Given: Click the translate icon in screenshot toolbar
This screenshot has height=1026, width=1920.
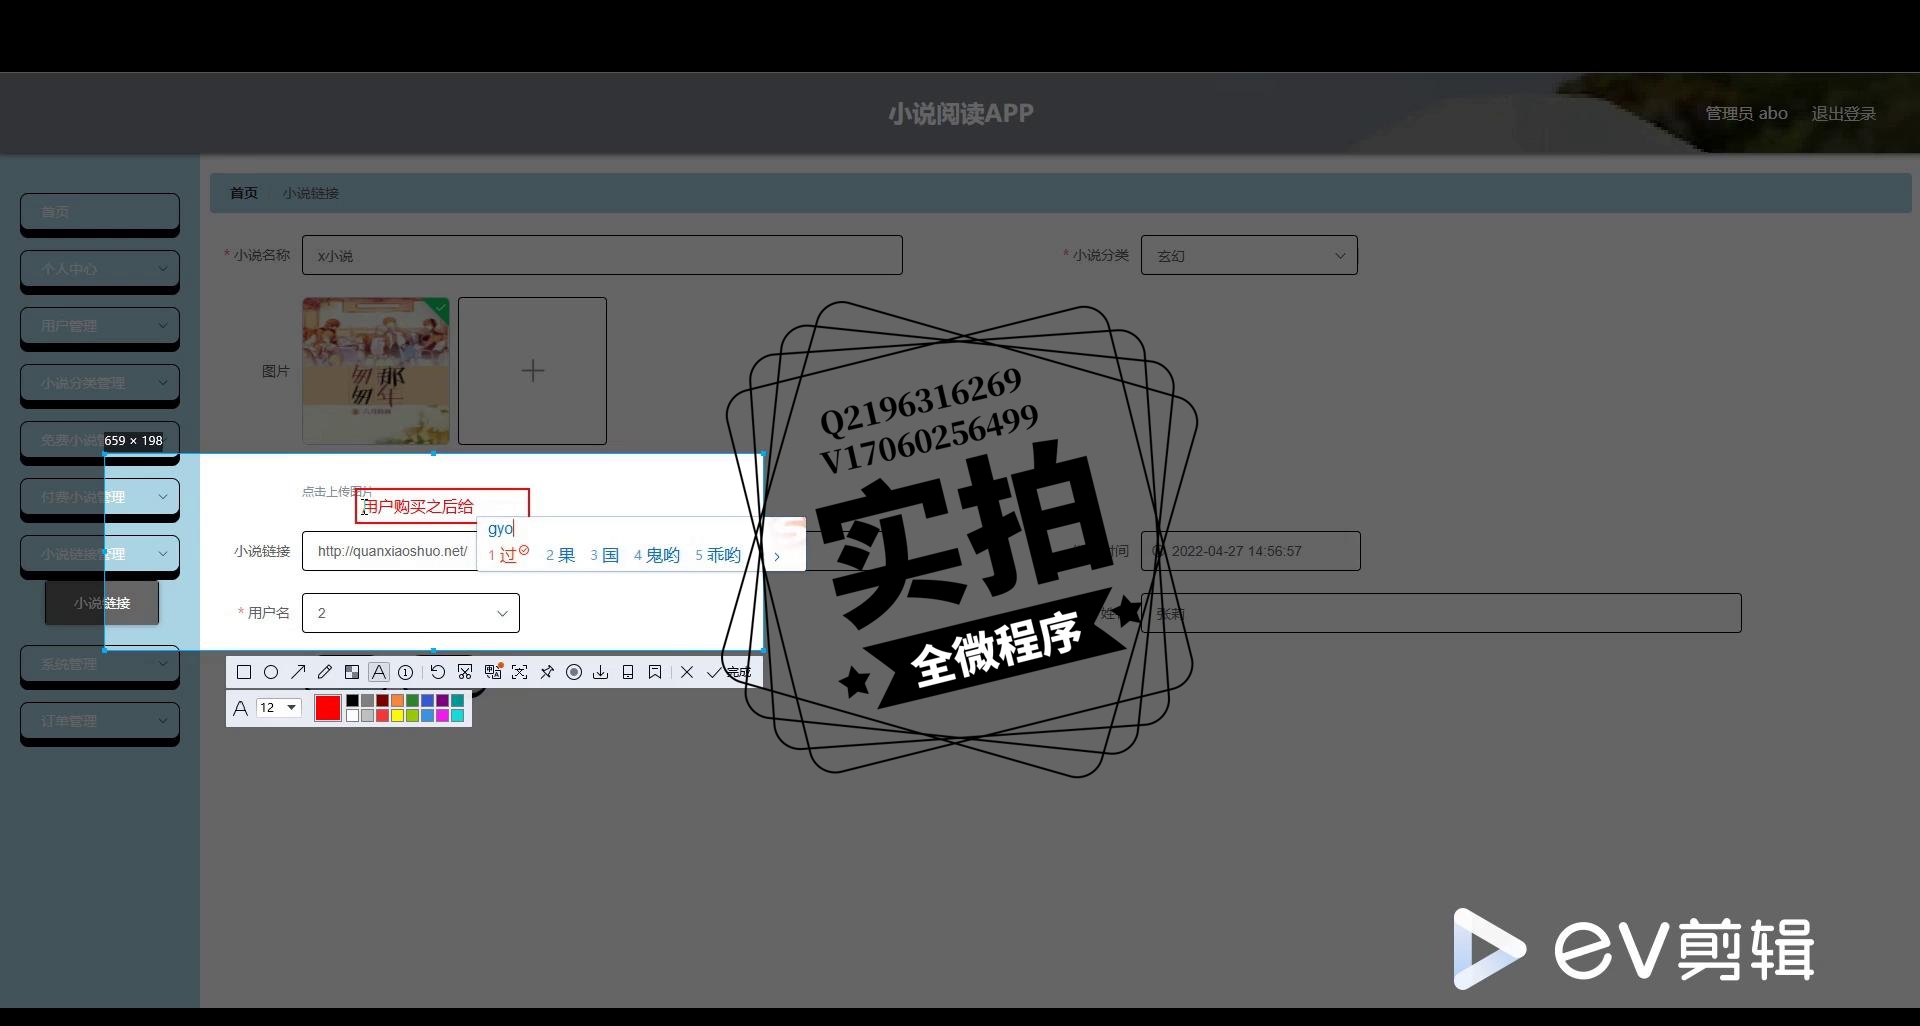Looking at the screenshot, I should (492, 672).
